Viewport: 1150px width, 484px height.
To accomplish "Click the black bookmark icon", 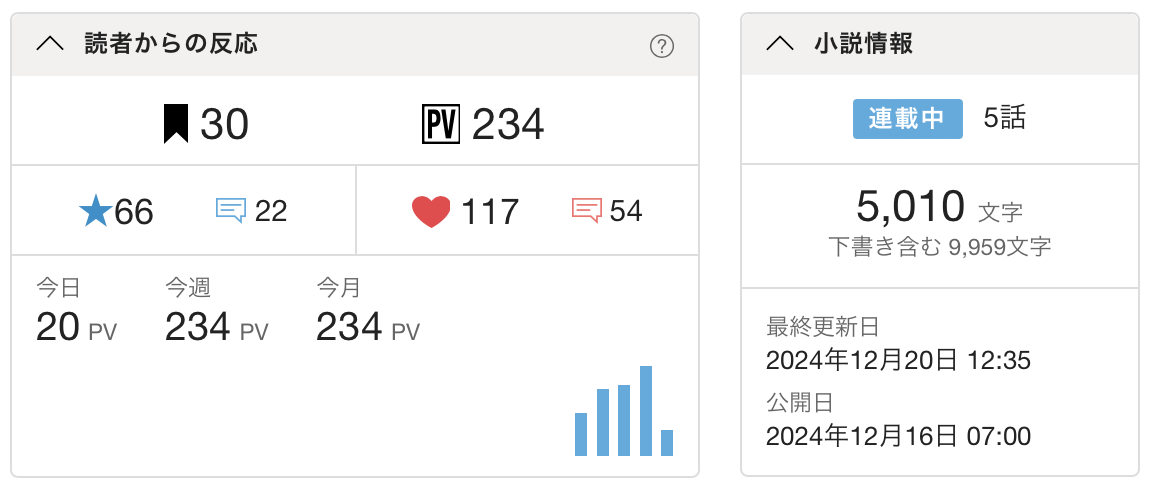I will [x=176, y=124].
